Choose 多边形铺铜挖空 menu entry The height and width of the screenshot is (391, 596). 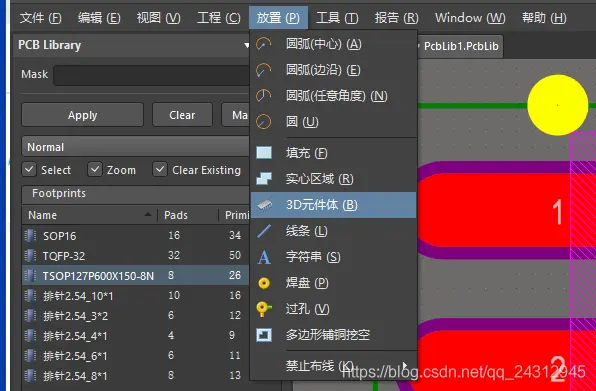(x=333, y=335)
